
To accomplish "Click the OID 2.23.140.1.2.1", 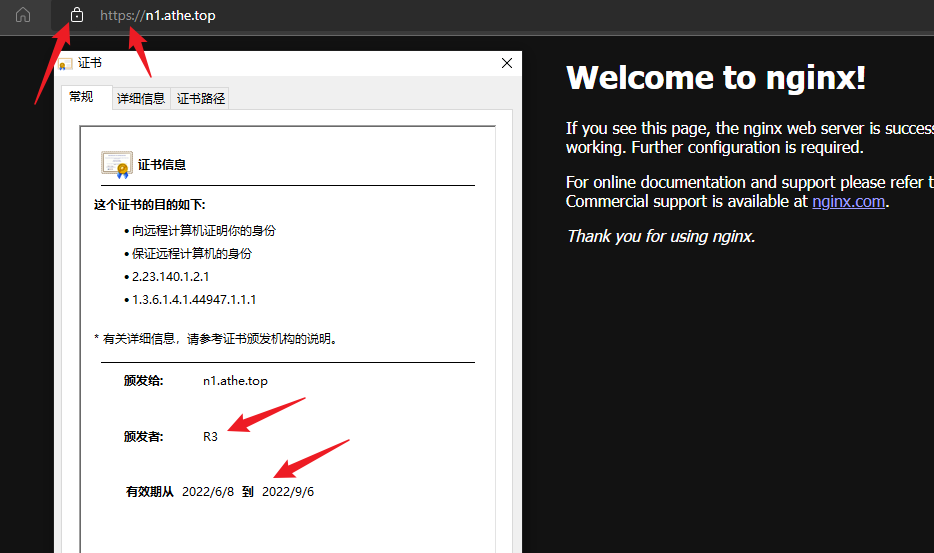I will coord(170,276).
